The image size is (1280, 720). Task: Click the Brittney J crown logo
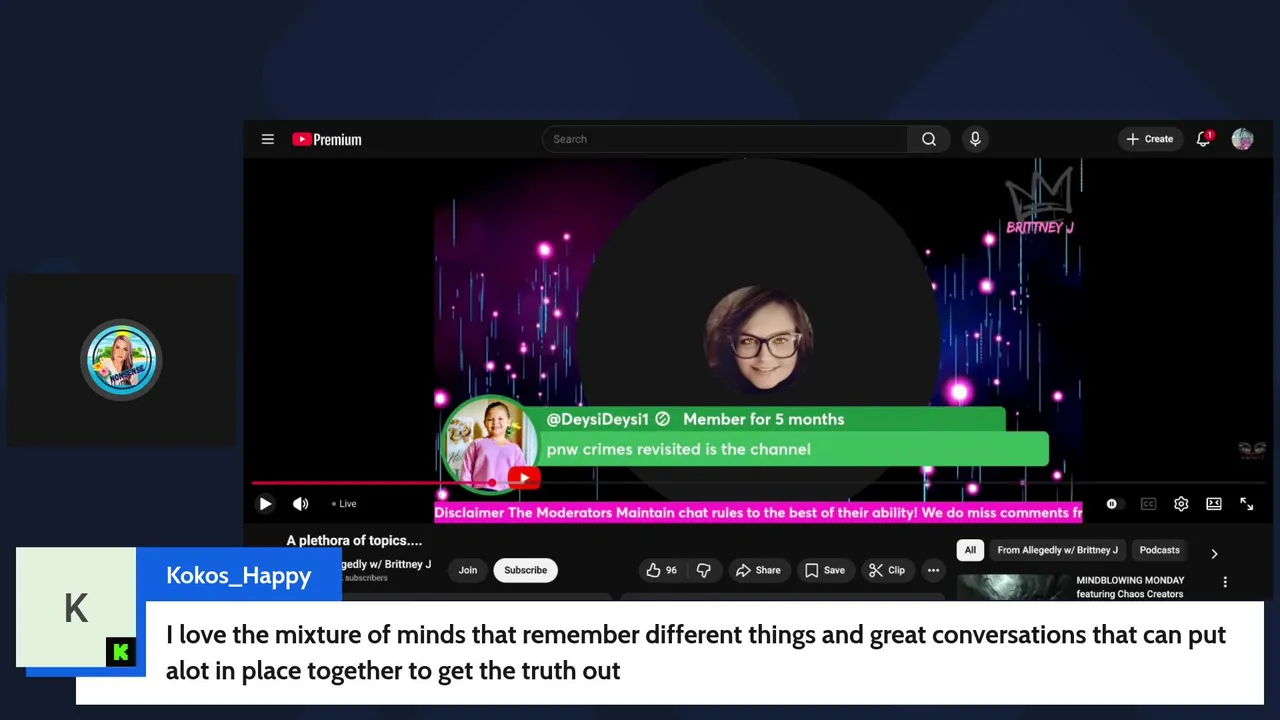click(x=1040, y=203)
